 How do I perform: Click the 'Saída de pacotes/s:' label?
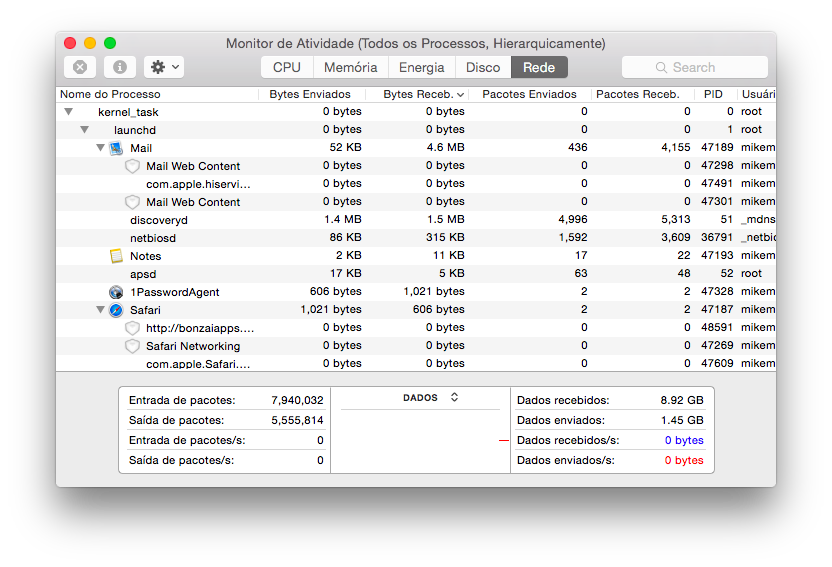coord(181,461)
